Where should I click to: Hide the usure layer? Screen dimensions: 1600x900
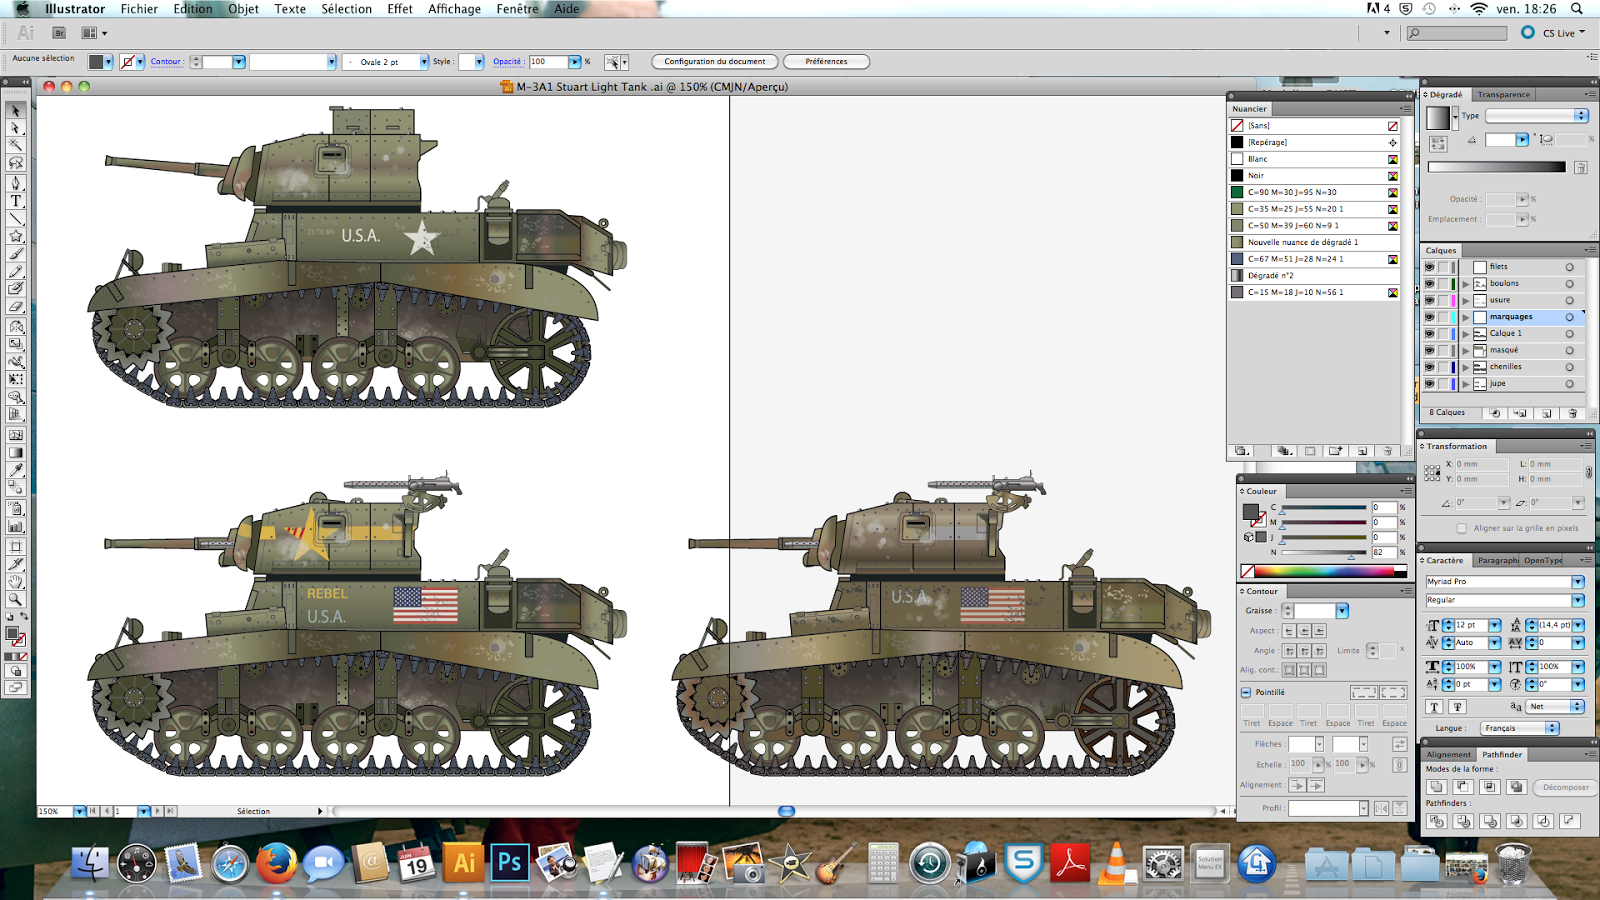[1430, 300]
